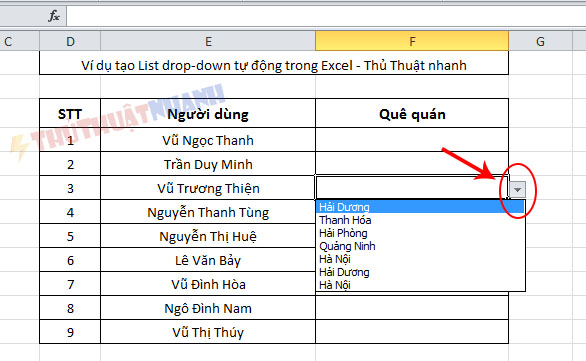Select cell Vũ Thị Thúy
This screenshot has width=586, height=361.
click(208, 332)
